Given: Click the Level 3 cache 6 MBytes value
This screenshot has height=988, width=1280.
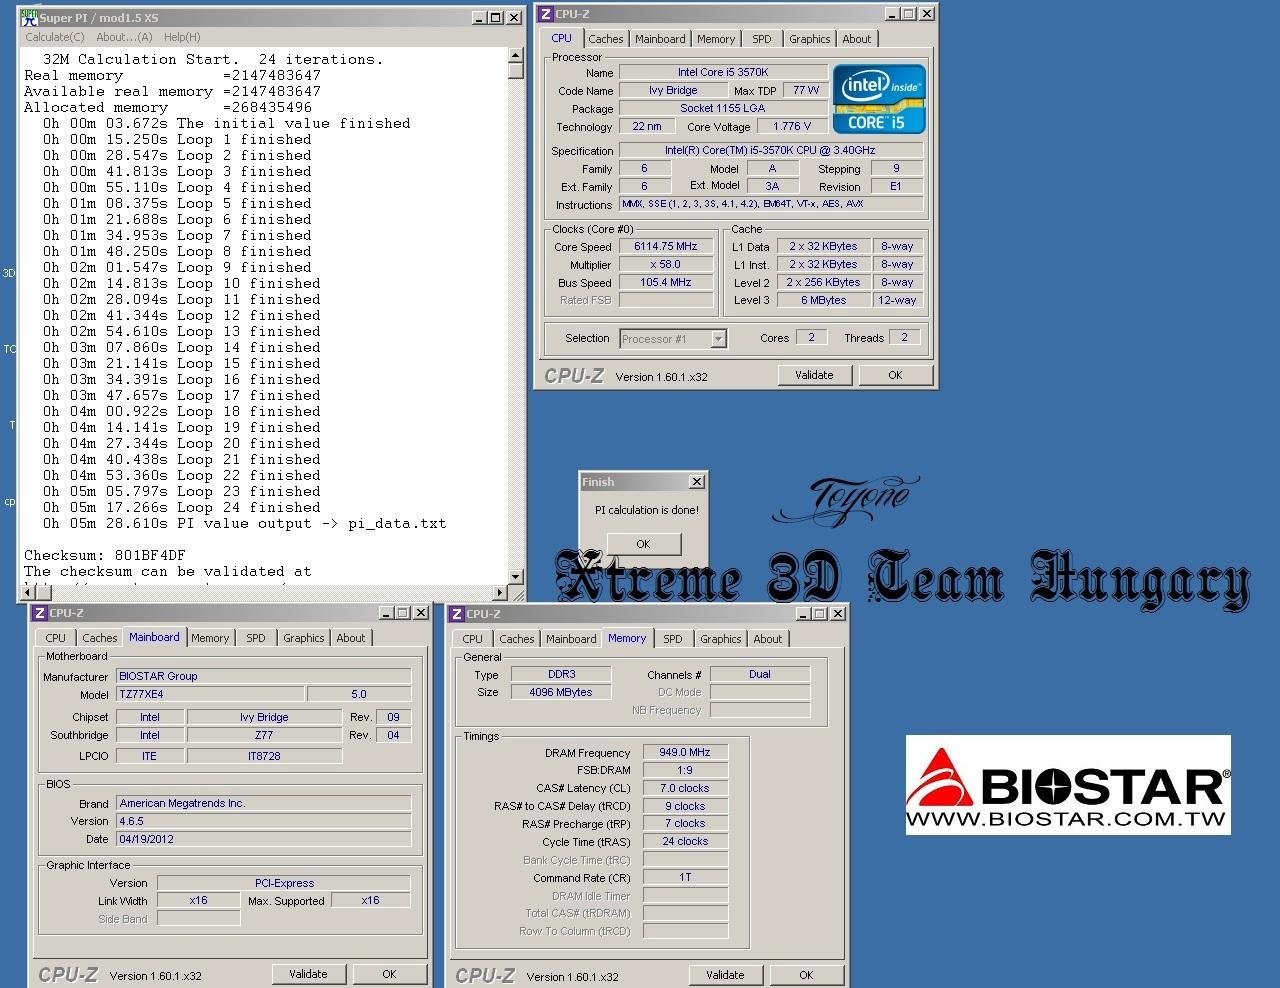Looking at the screenshot, I should pyautogui.click(x=824, y=300).
